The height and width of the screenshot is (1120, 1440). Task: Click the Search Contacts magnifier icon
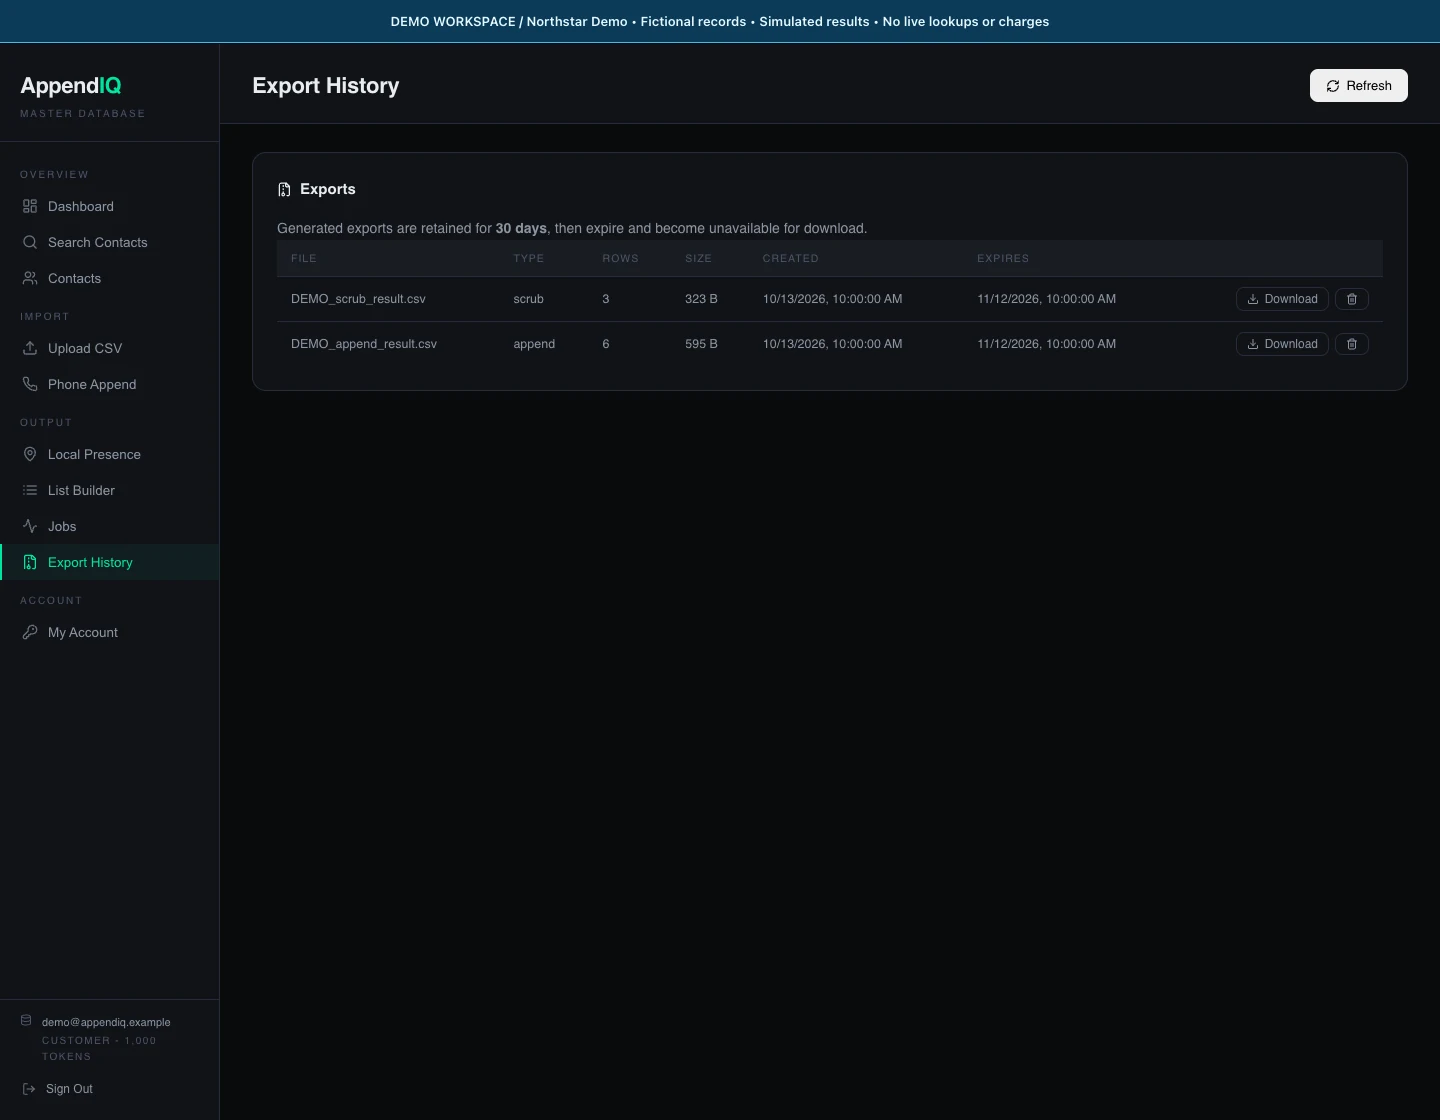pos(30,242)
